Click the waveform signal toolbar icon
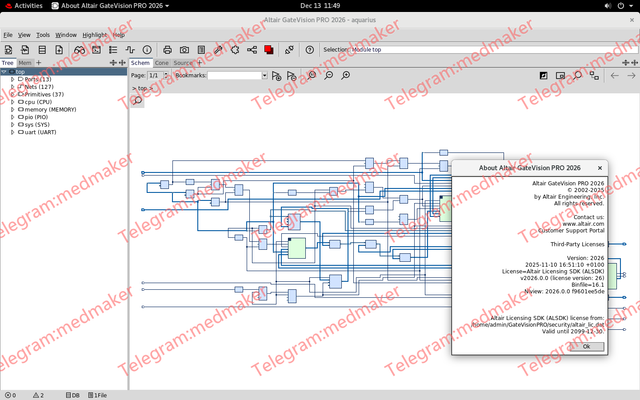This screenshot has height=400, width=640. [x=130, y=50]
